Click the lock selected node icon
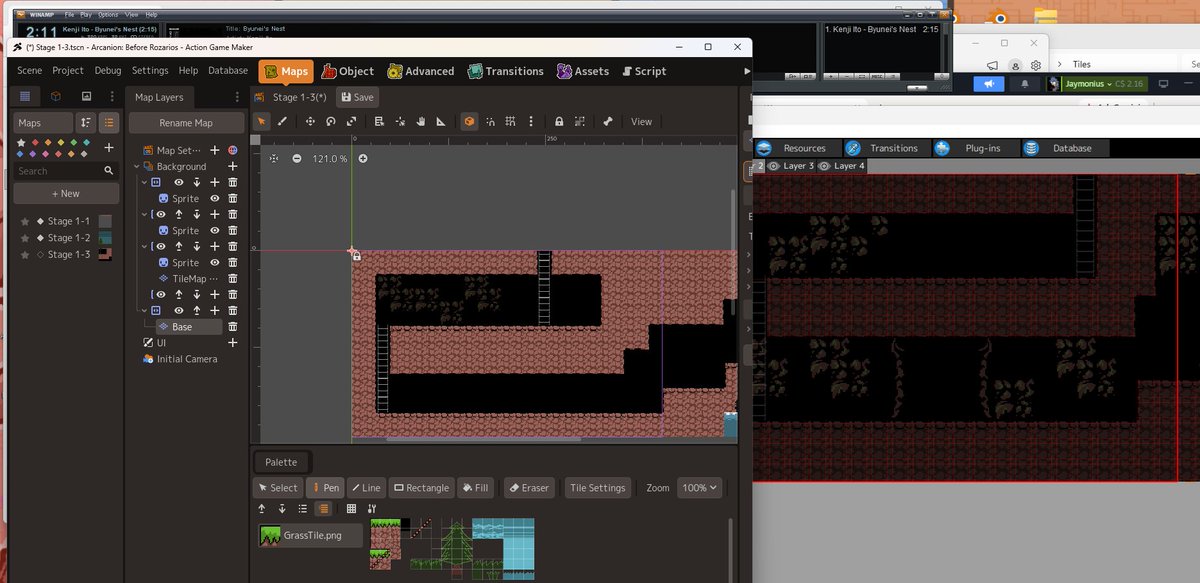1200x583 pixels. tap(559, 121)
